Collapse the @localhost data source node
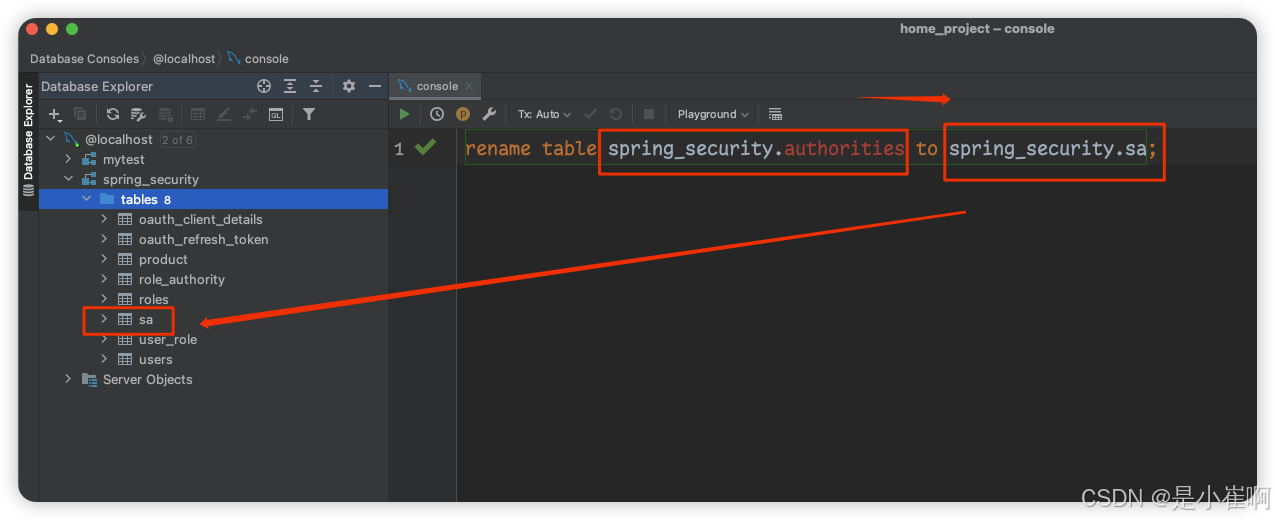1275x520 pixels. click(x=50, y=139)
